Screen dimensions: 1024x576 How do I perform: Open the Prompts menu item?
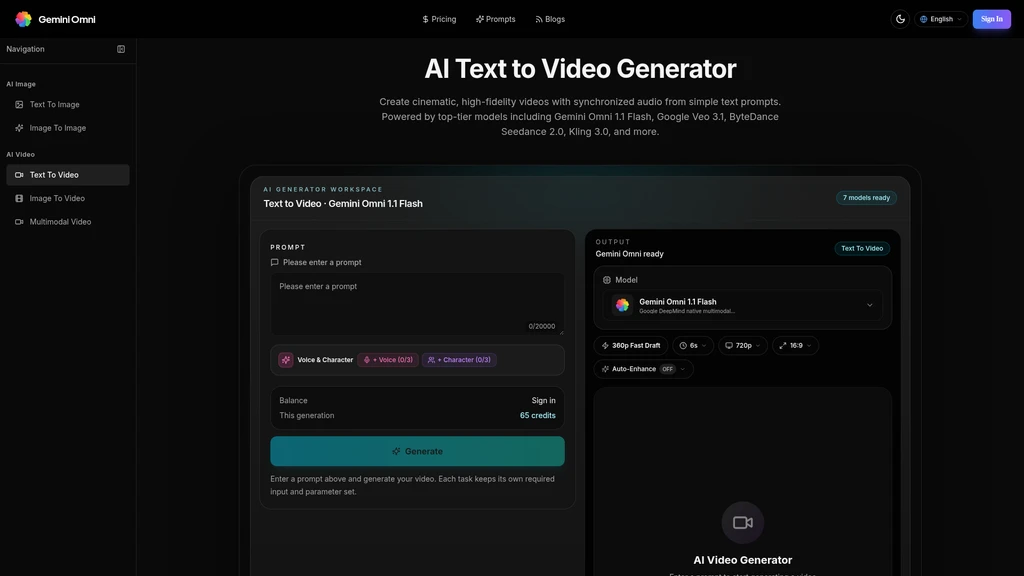click(496, 19)
